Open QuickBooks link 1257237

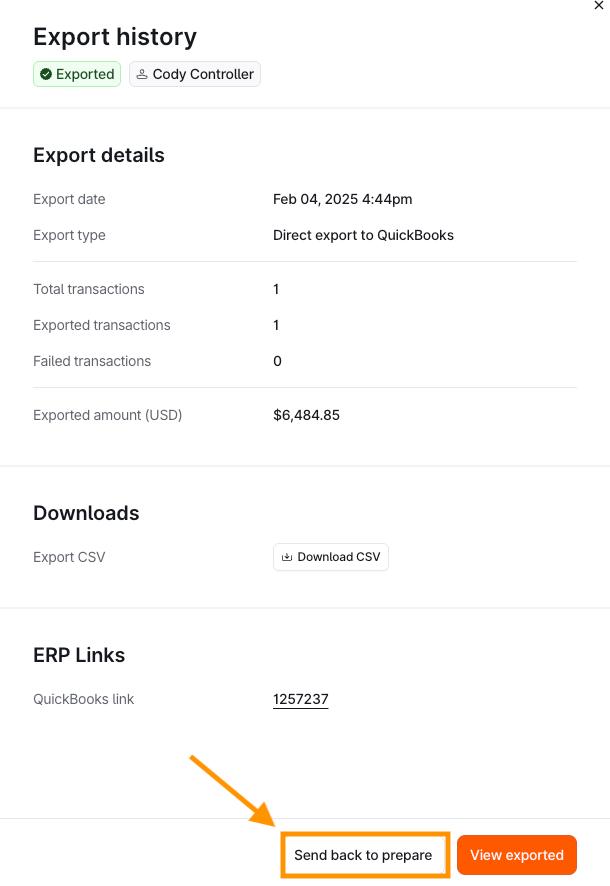(x=300, y=699)
